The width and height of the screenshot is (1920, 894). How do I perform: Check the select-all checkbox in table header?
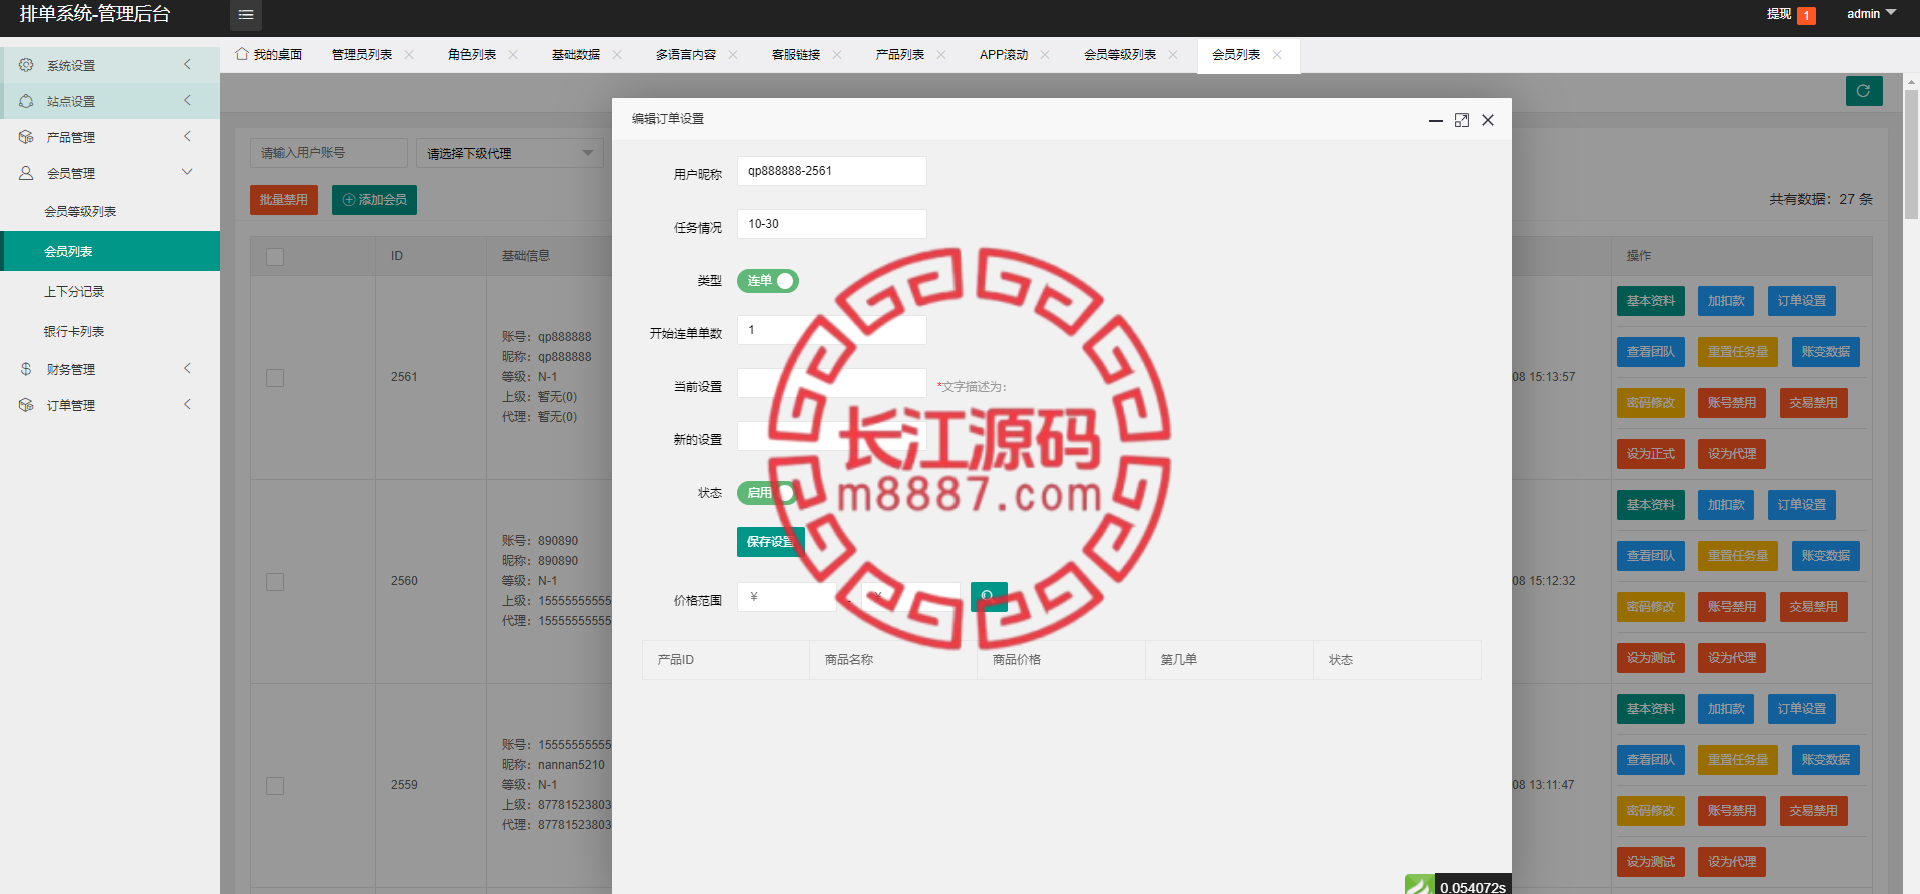click(x=275, y=257)
